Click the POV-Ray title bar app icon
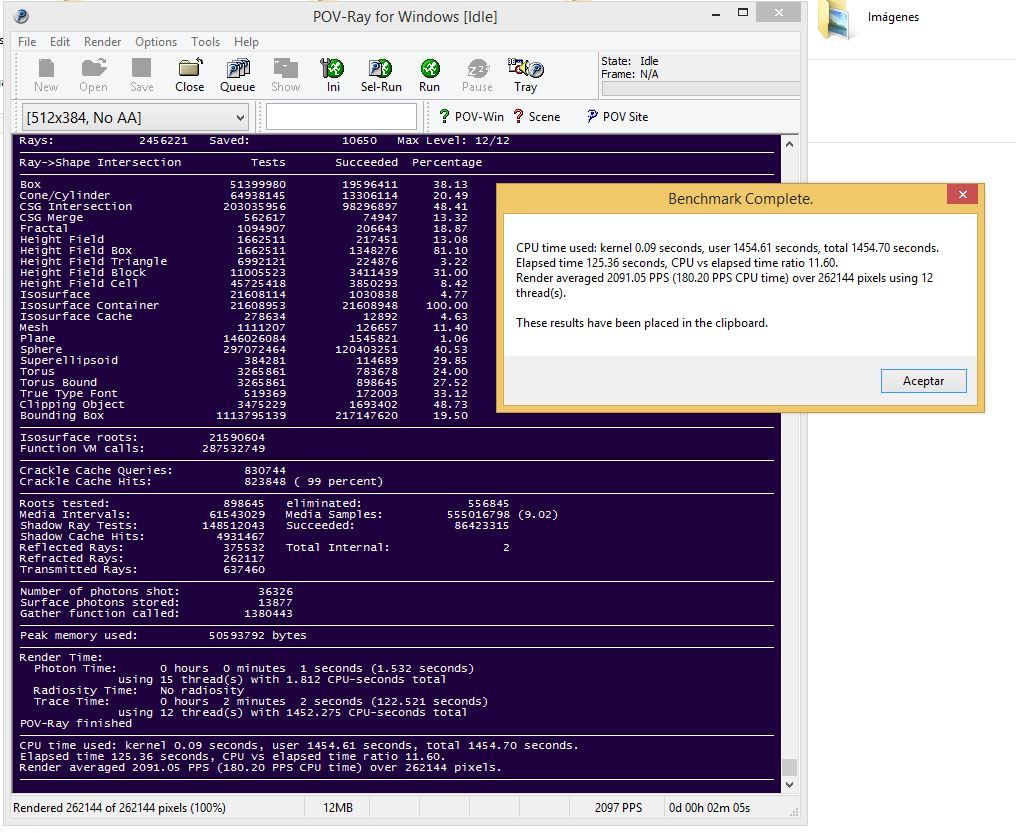The height and width of the screenshot is (833, 1016). tap(21, 16)
